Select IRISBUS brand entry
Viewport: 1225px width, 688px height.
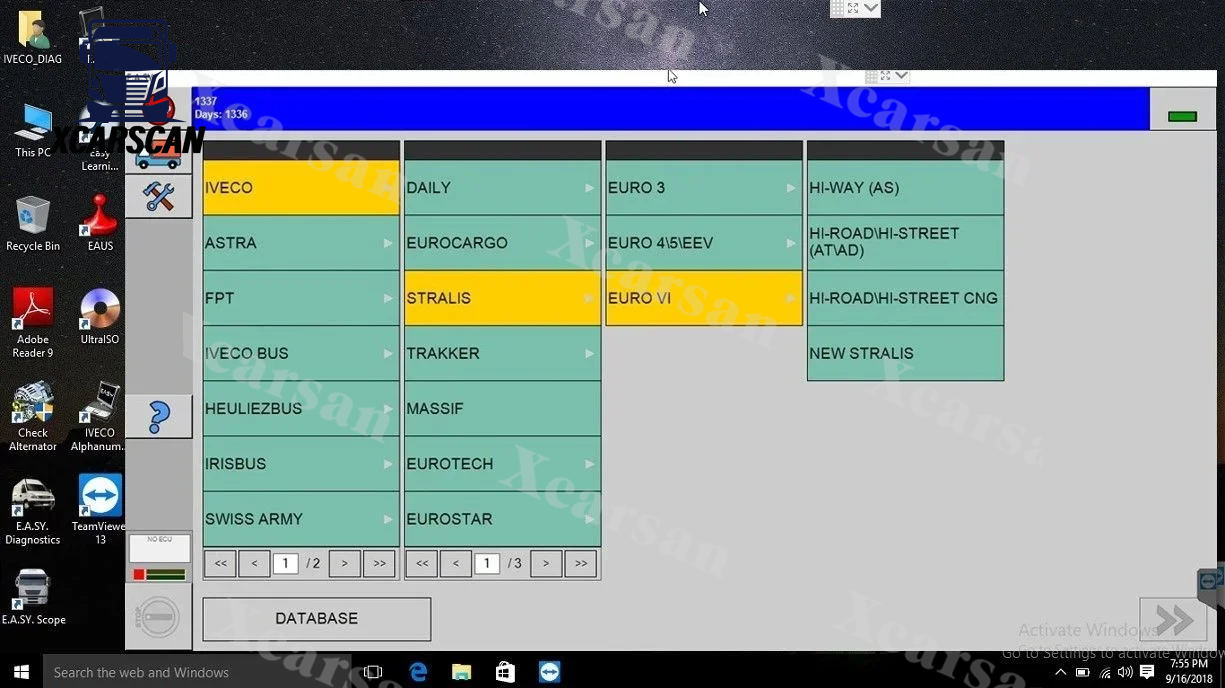[x=301, y=464]
